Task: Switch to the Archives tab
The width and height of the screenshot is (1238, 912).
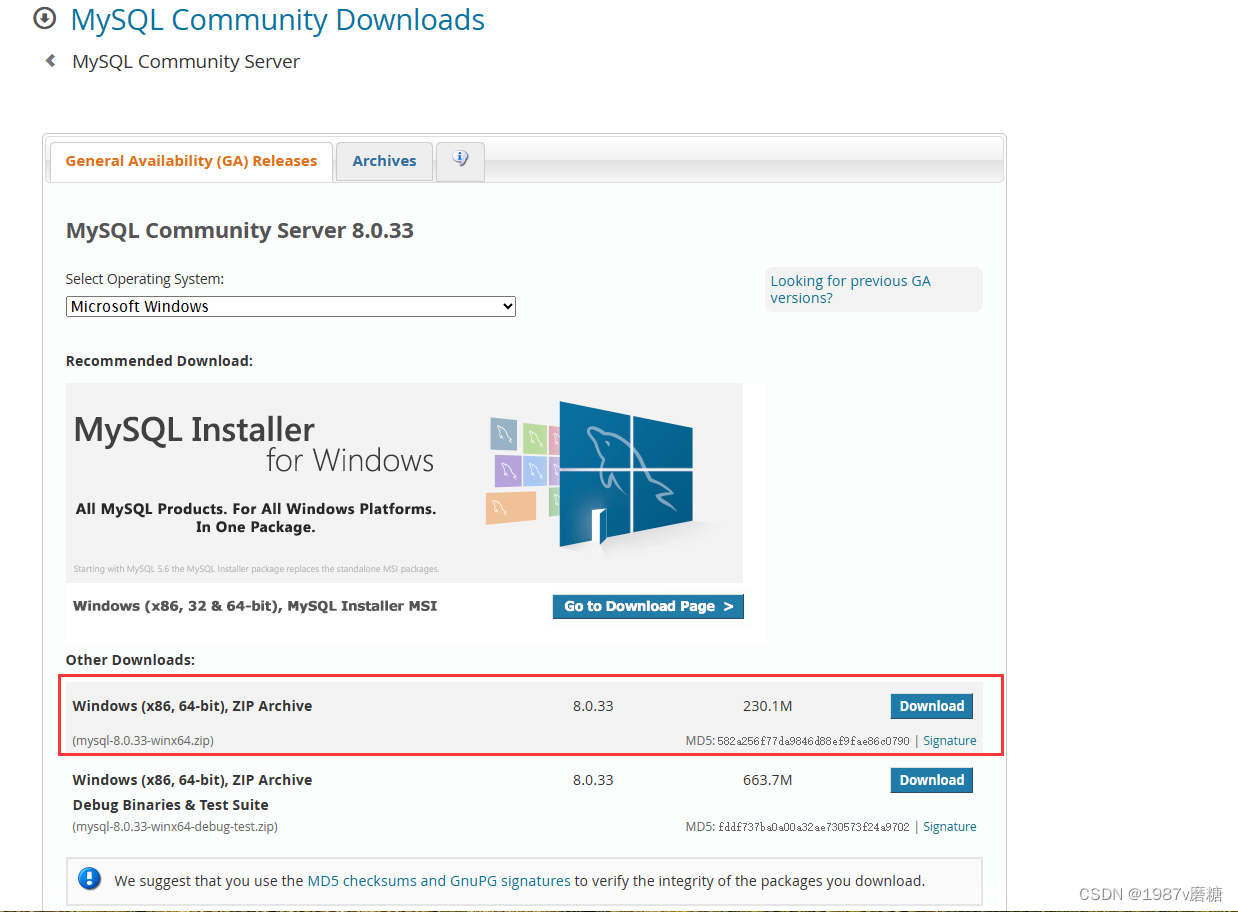Action: tap(384, 161)
